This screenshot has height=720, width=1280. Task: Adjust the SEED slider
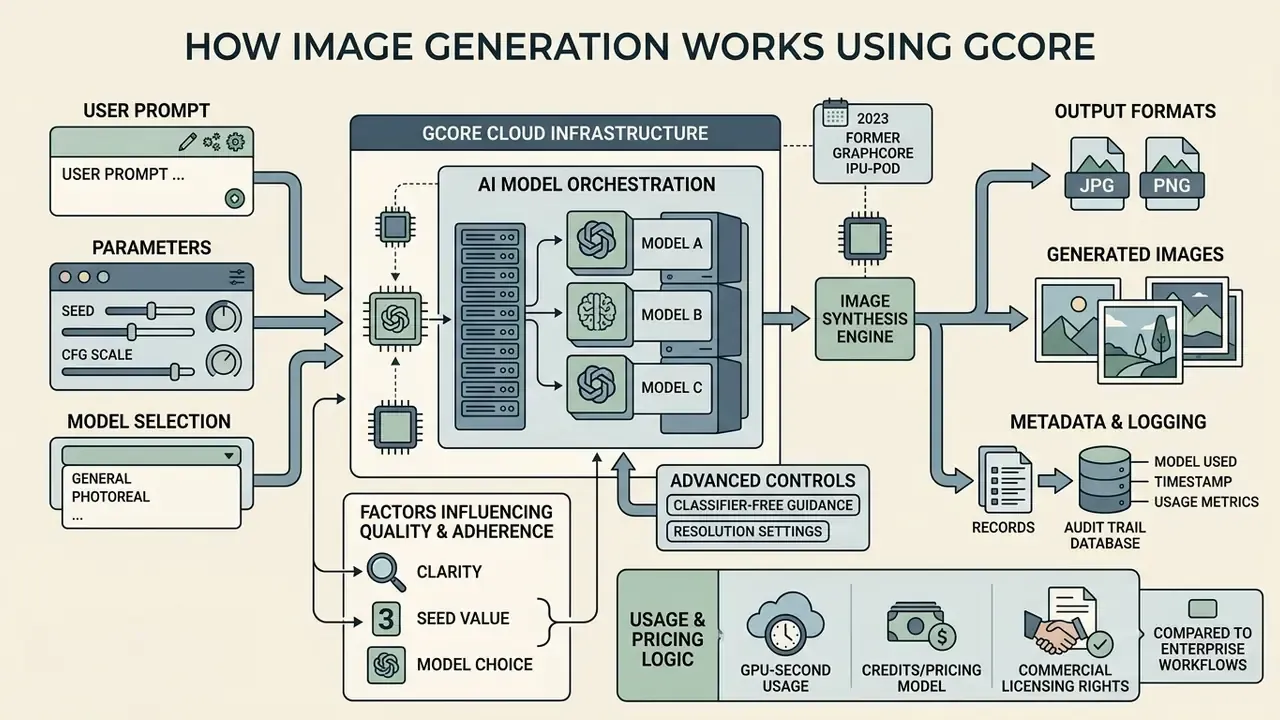click(x=150, y=311)
